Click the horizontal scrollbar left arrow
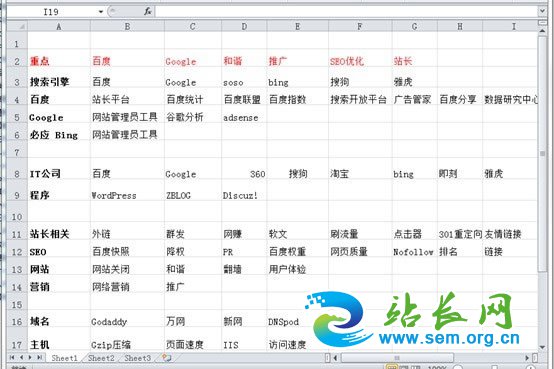Viewport: 554px width, 369px height. coord(335,358)
